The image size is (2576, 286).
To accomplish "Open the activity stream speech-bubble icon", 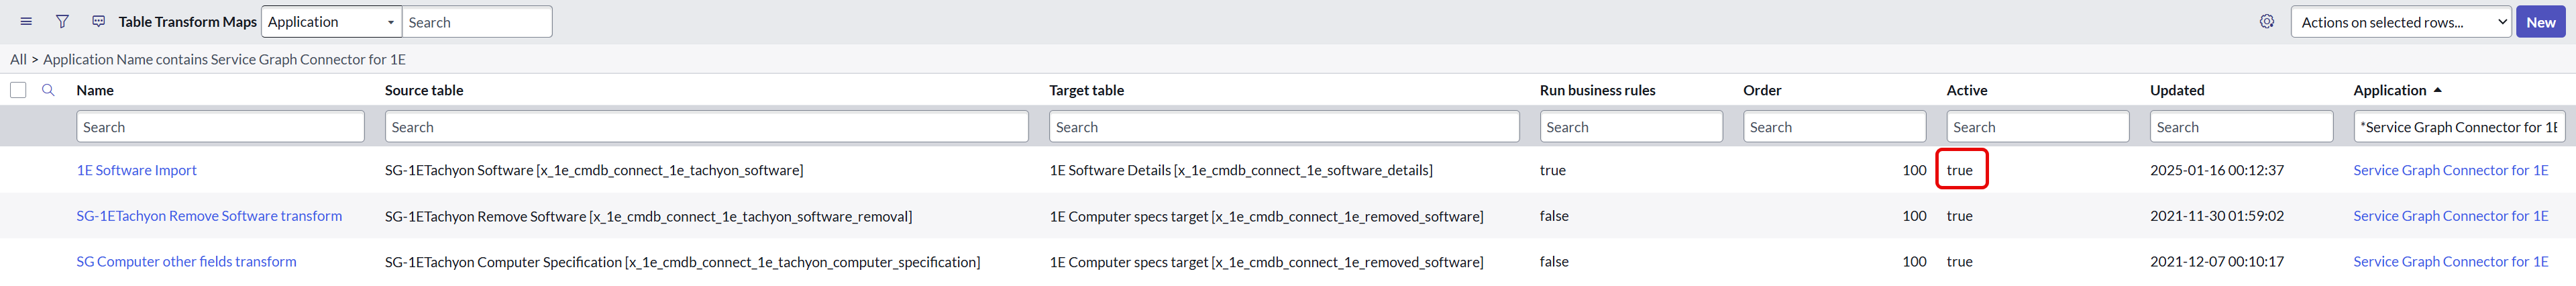I will (98, 22).
